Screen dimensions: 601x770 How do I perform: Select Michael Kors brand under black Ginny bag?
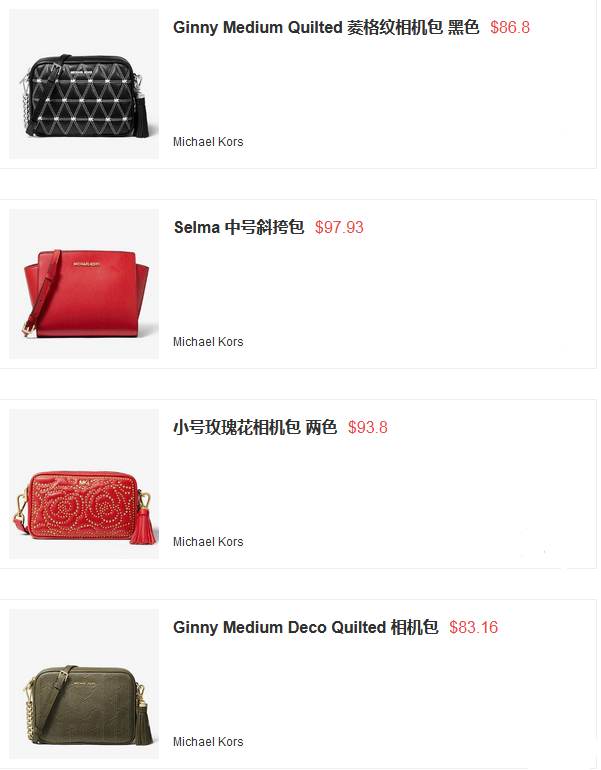coord(208,142)
